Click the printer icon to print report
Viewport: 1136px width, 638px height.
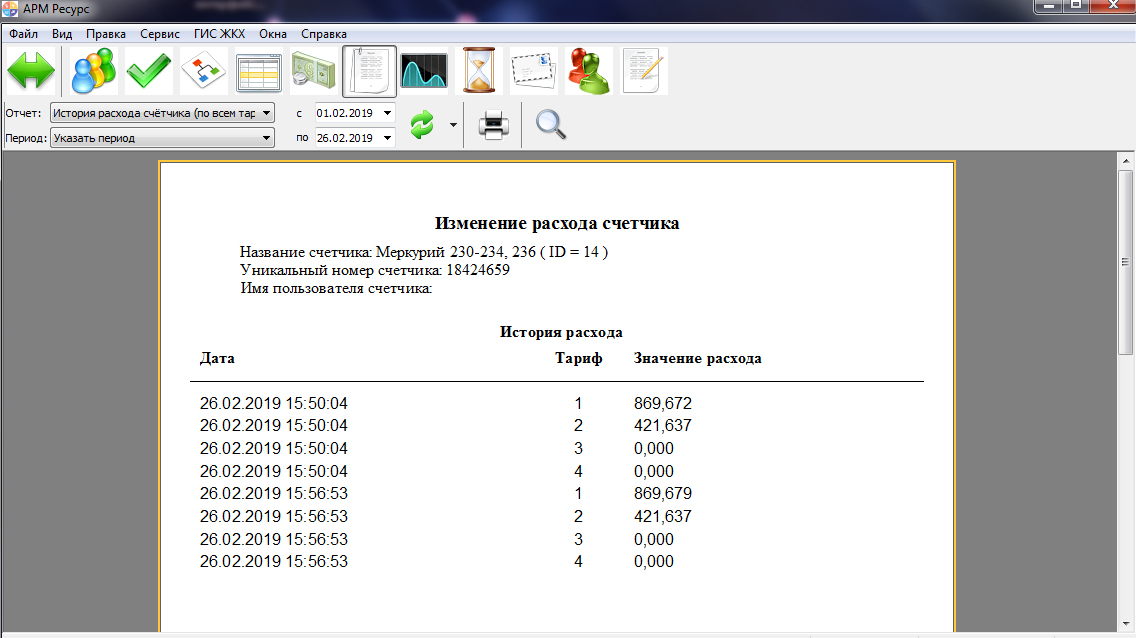[493, 126]
